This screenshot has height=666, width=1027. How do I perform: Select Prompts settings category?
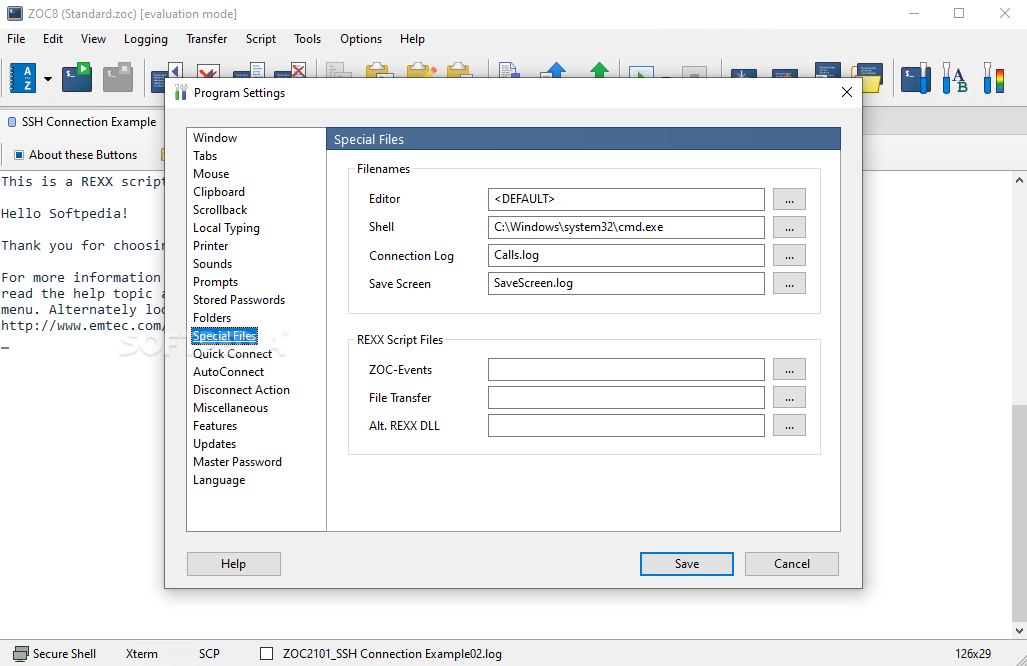click(215, 282)
